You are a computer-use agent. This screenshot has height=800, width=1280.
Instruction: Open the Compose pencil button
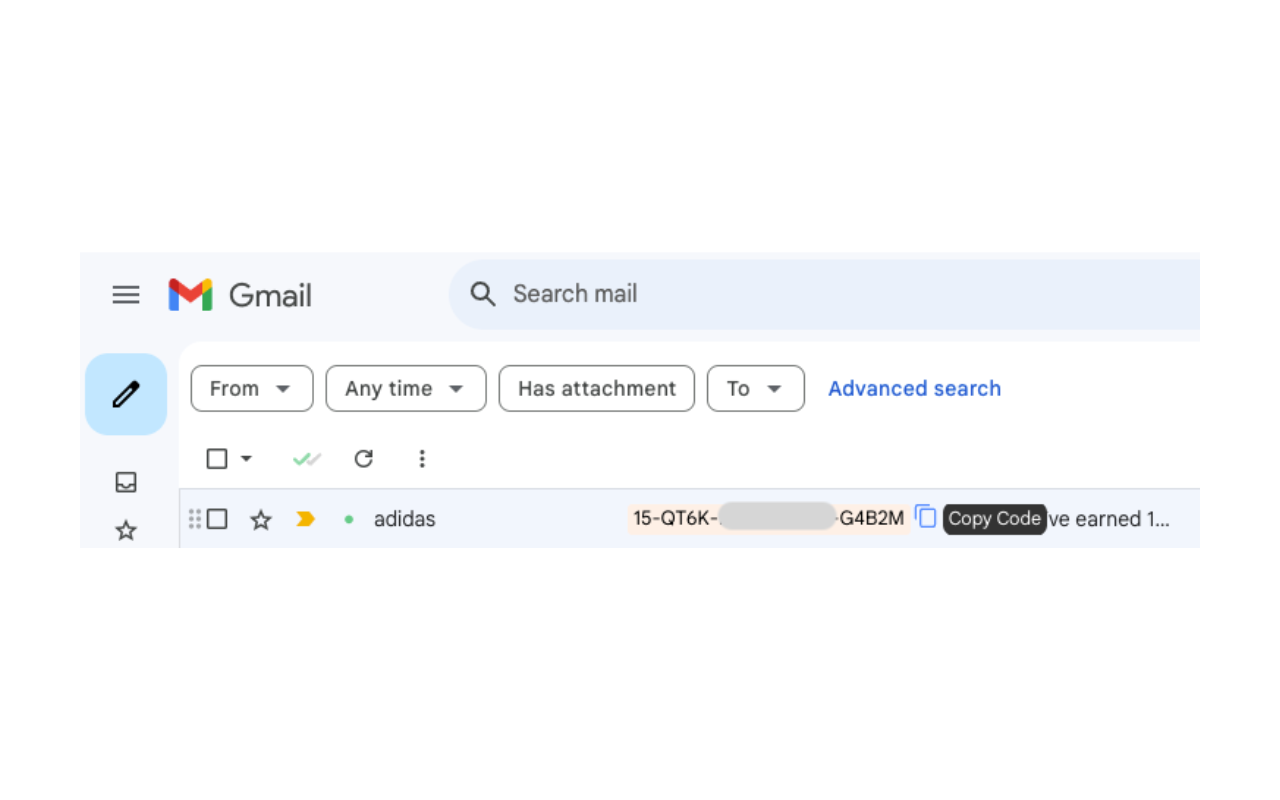tap(126, 394)
